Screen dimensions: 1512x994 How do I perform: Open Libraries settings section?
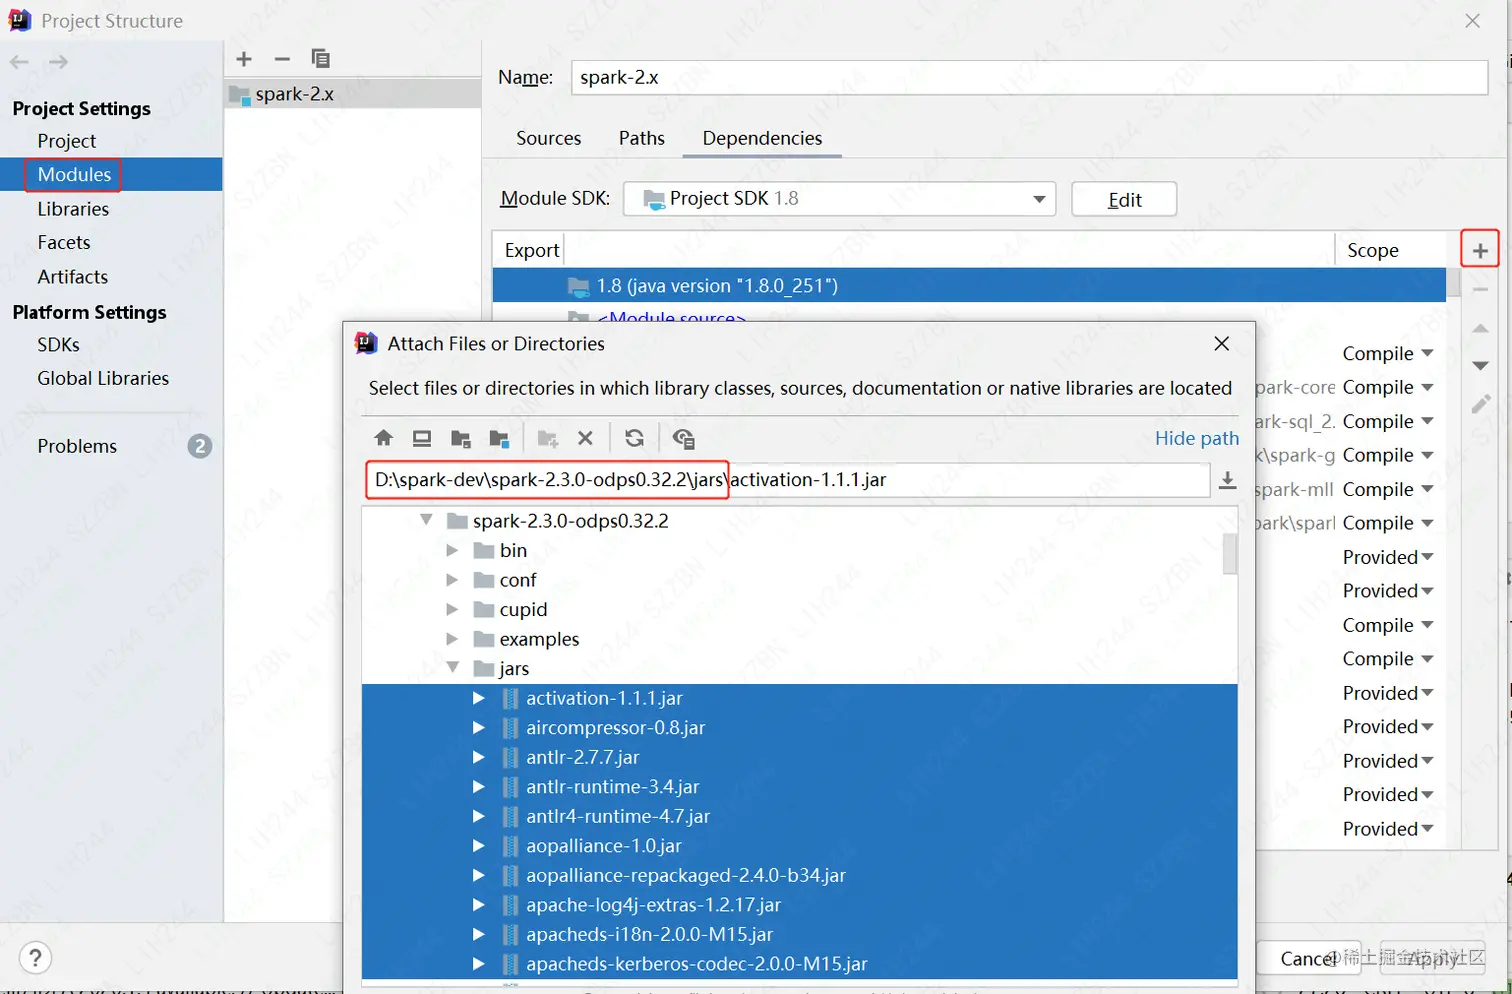pos(73,209)
